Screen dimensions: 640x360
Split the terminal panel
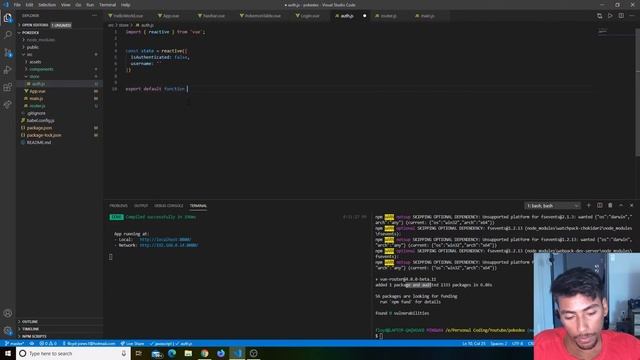(599, 205)
